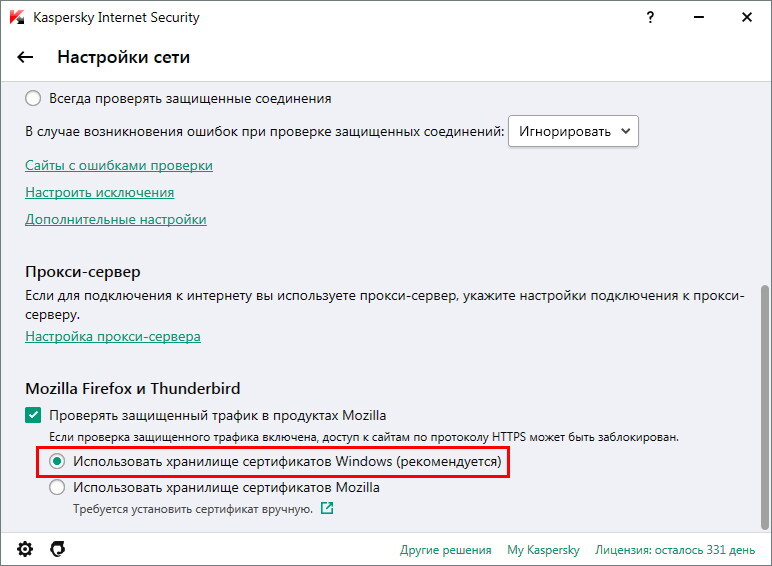Select 'Использовать хранилище сертификатов Mozilla' radio
The width and height of the screenshot is (772, 566).
point(57,487)
